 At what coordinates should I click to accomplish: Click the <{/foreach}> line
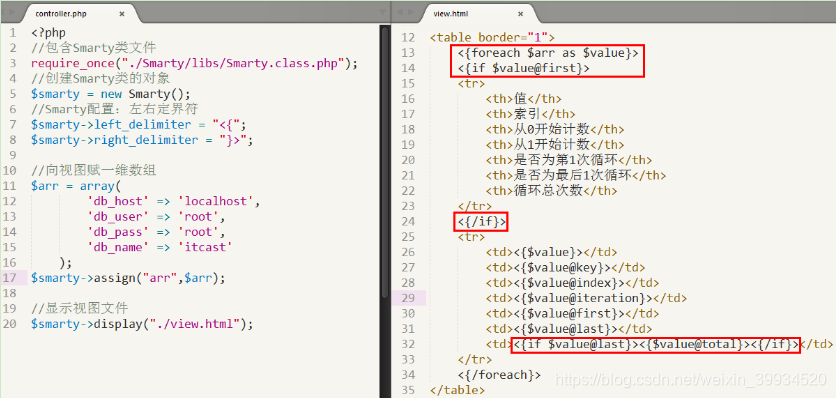tap(499, 375)
